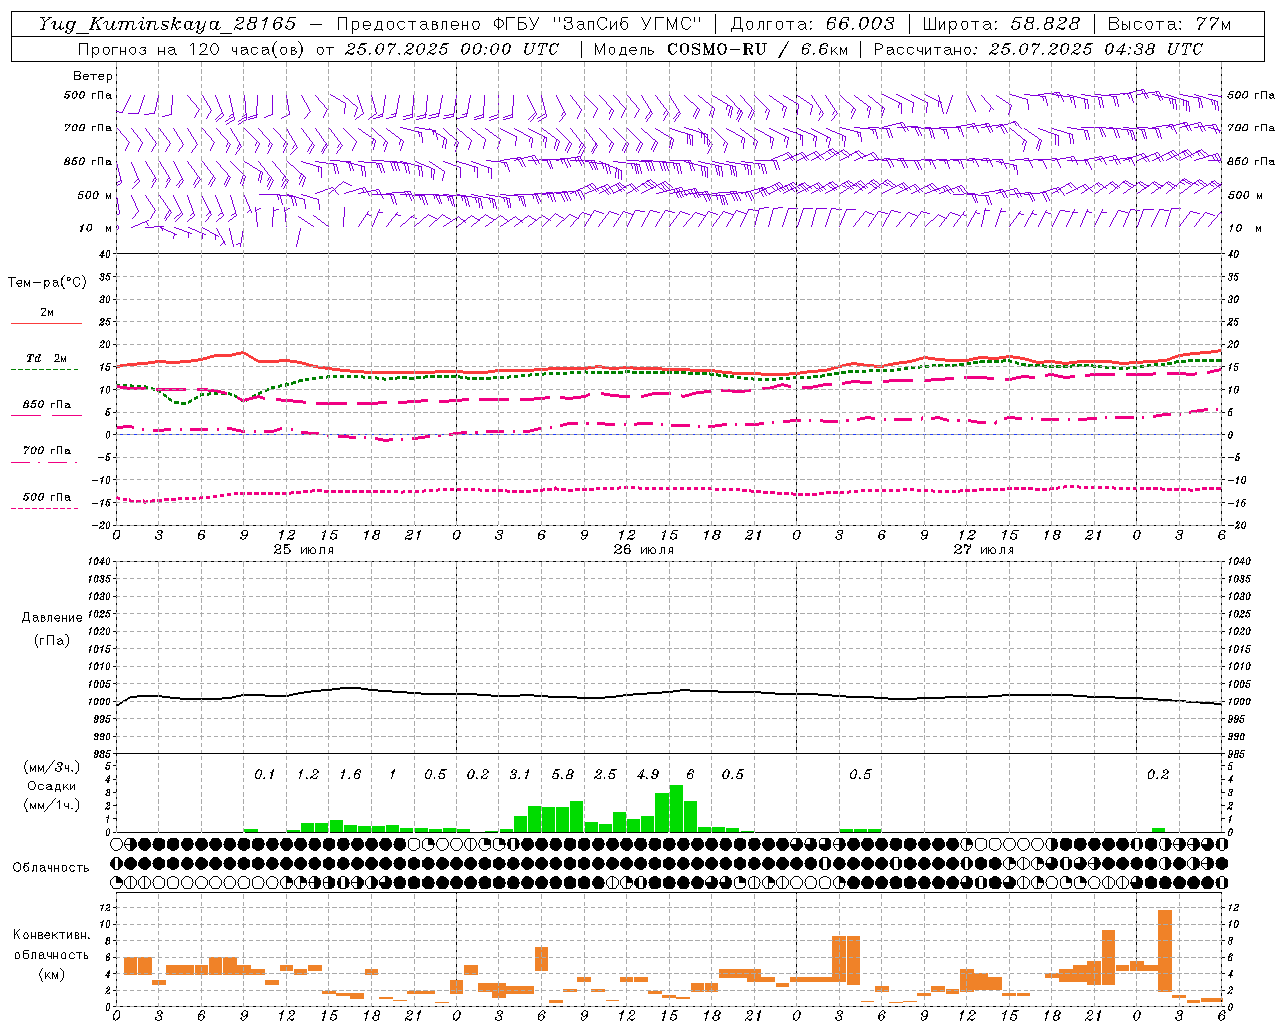The height and width of the screenshot is (1024, 1280).
Task: Click the pink dashed legend line under '850 гПа'
Action: click(x=46, y=416)
